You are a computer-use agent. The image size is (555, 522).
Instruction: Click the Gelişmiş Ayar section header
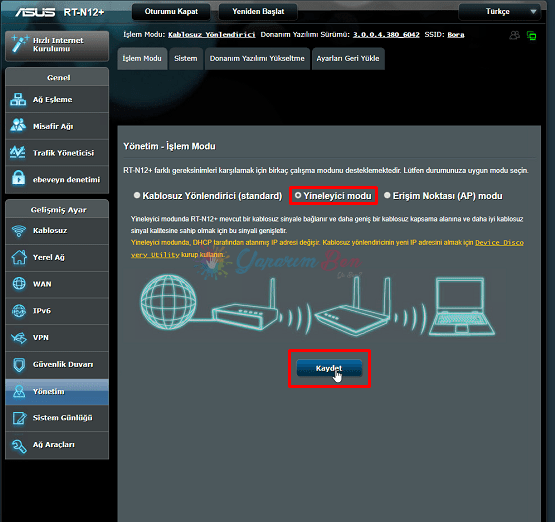tap(57, 210)
